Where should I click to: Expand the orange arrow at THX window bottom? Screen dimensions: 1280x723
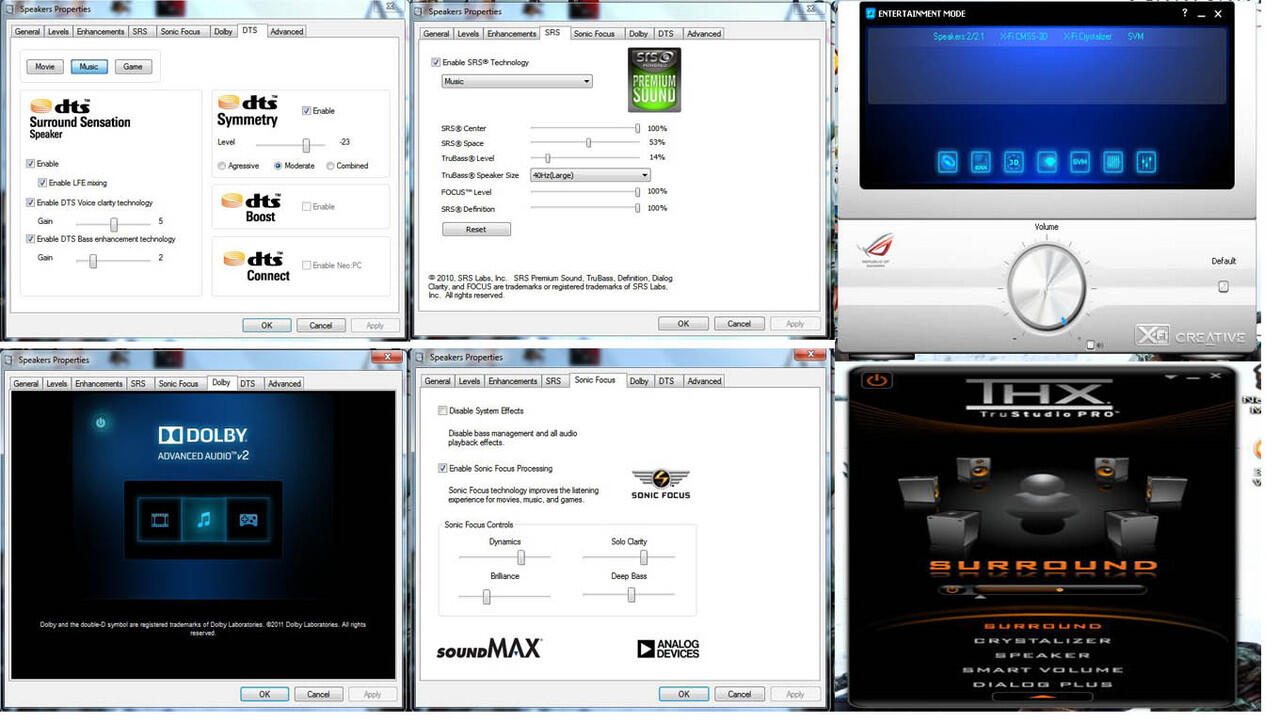click(x=1043, y=697)
